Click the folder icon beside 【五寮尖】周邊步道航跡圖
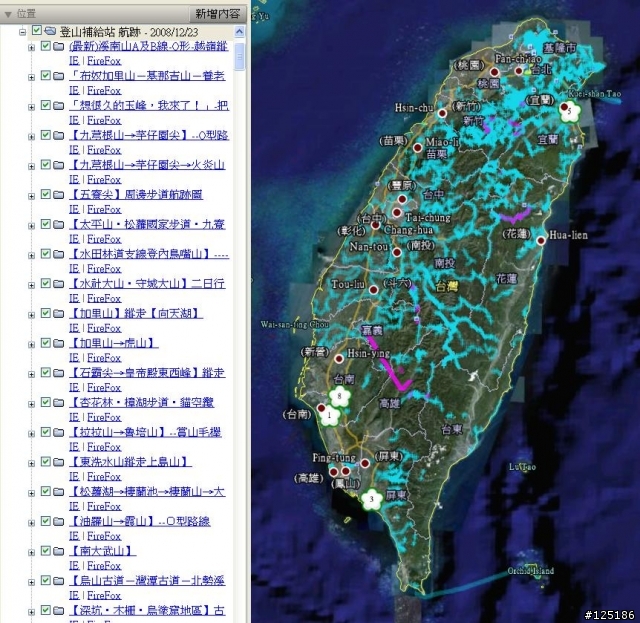 [x=58, y=195]
